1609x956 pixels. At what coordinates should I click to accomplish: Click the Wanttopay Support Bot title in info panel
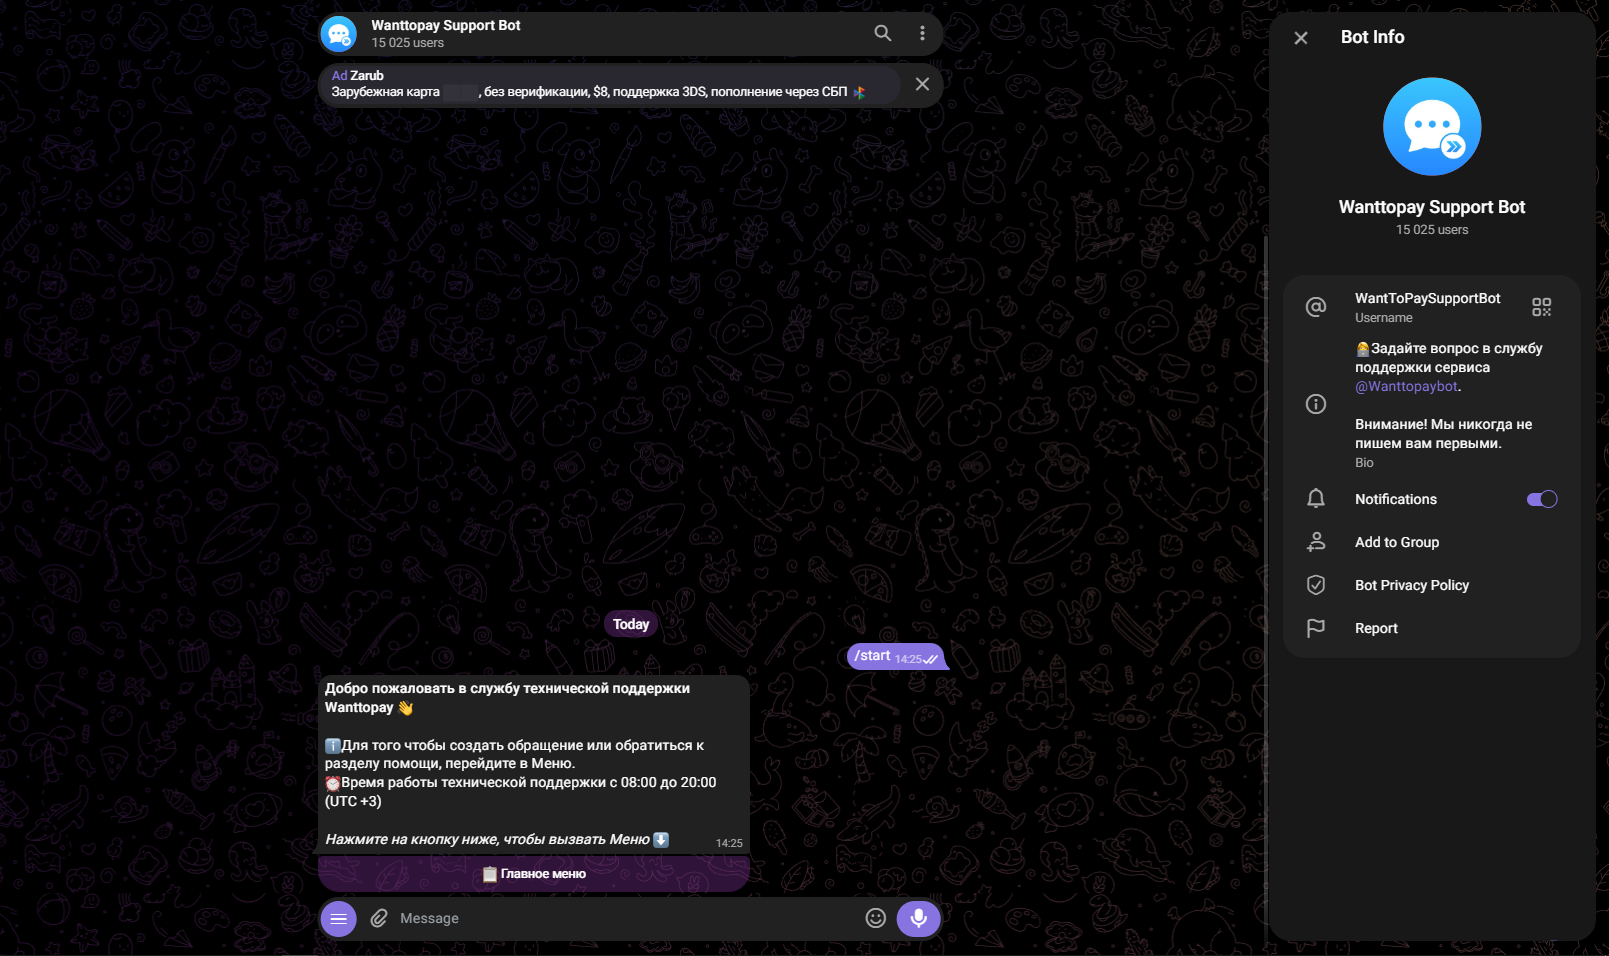tap(1432, 207)
